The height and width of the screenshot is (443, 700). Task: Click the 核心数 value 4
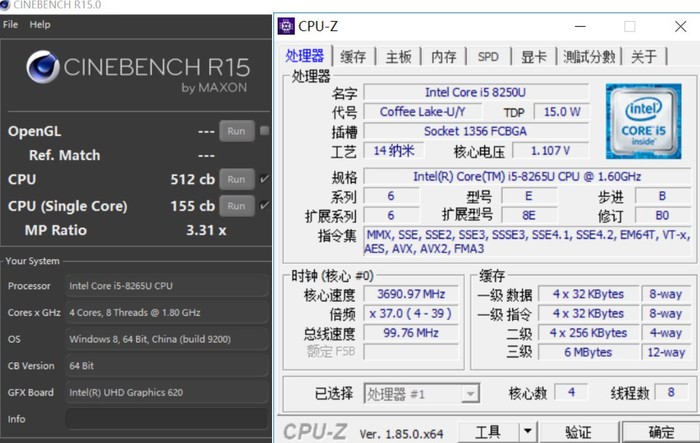[571, 393]
